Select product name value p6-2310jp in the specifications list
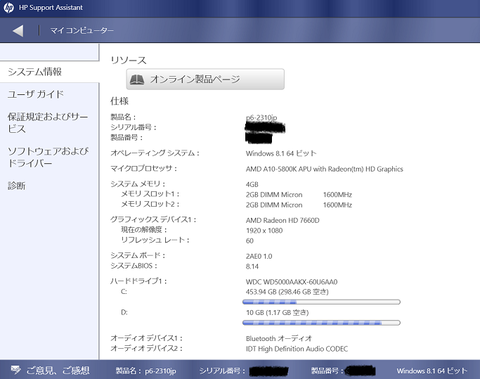Viewport: 480px width, 379px height. (261, 117)
